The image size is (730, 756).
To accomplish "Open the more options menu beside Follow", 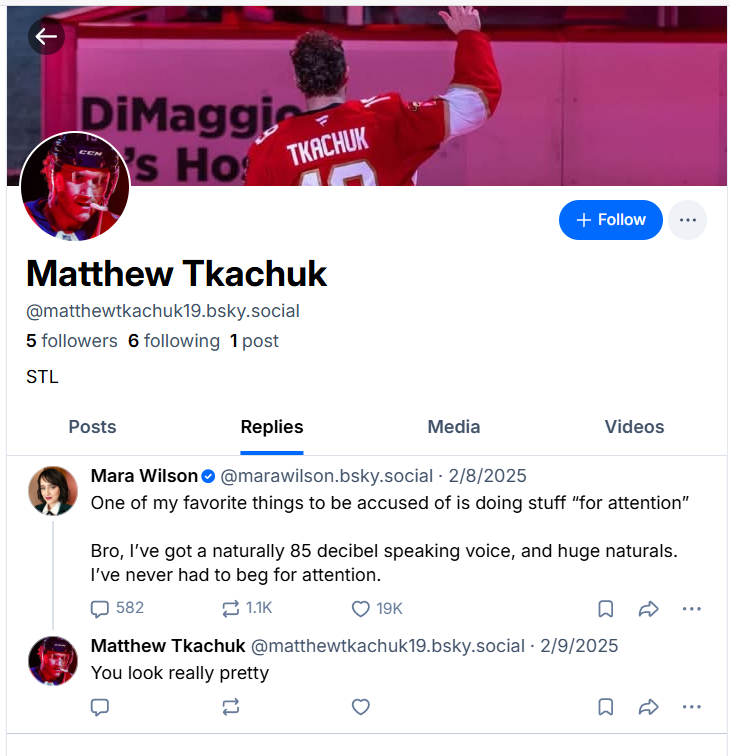I will (688, 220).
